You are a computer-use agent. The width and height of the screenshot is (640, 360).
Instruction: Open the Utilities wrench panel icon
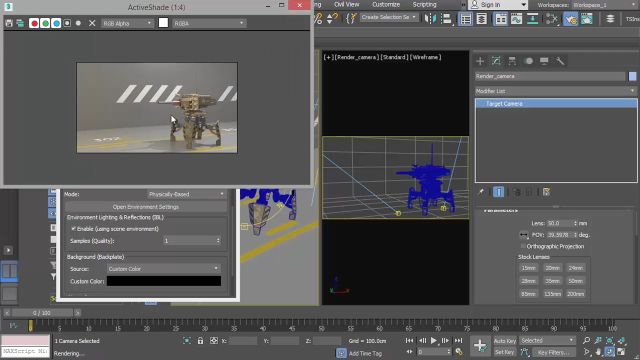[x=560, y=61]
